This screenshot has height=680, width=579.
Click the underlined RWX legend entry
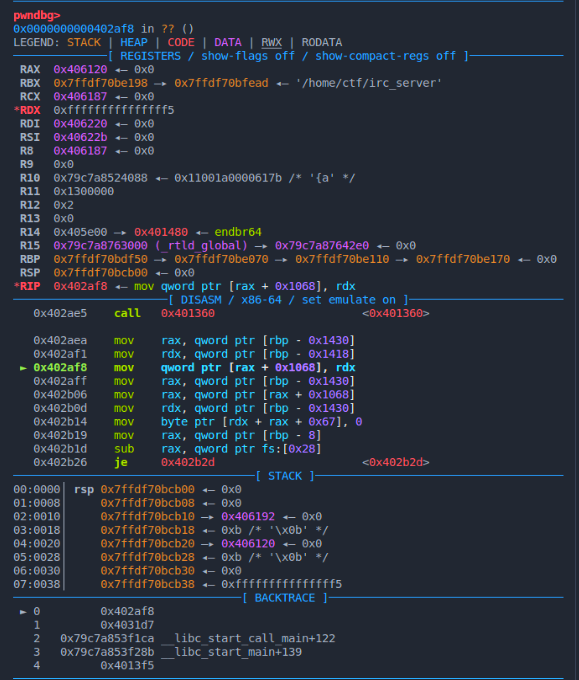[x=272, y=42]
